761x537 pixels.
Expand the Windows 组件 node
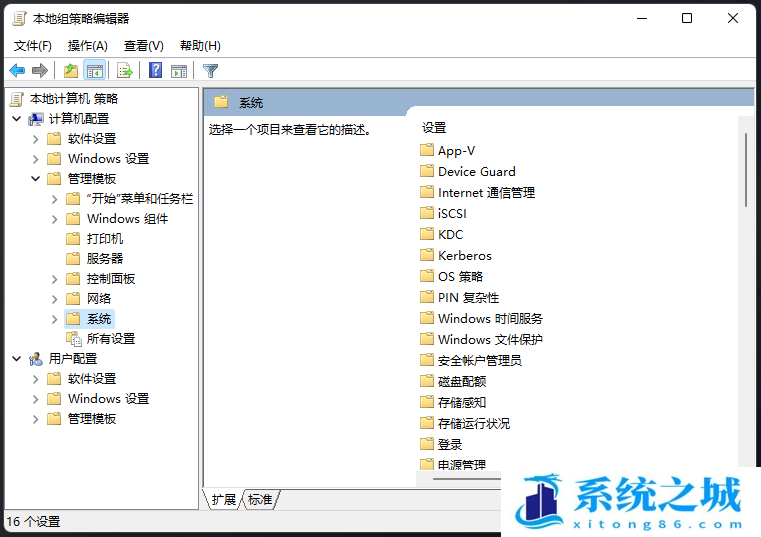[54, 219]
